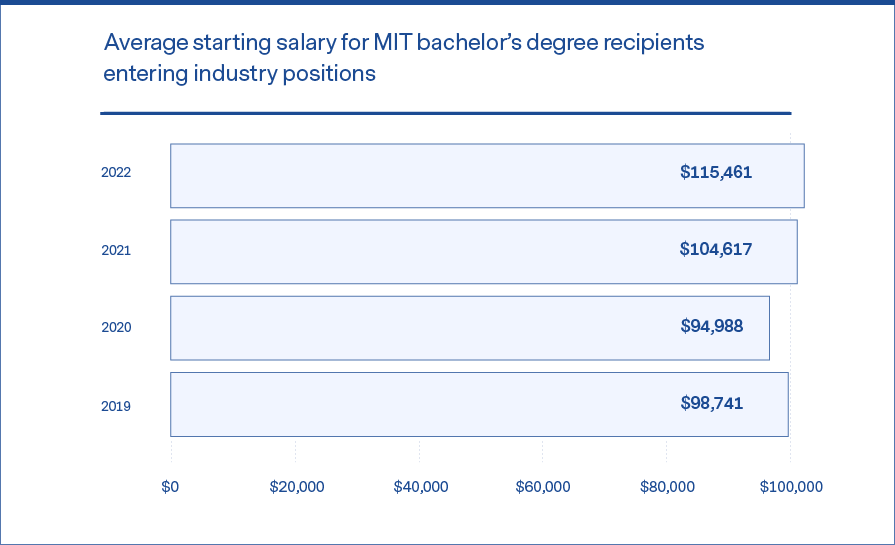This screenshot has height=545, width=895.
Task: Click the 2019 year label
Action: pos(116,406)
